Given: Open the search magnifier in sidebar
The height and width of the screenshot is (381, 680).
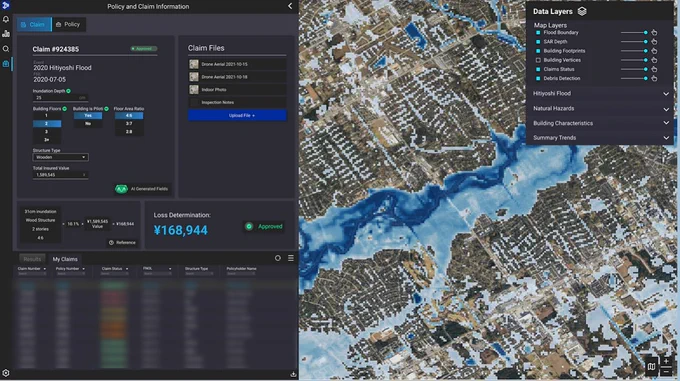Looking at the screenshot, I should (6, 49).
